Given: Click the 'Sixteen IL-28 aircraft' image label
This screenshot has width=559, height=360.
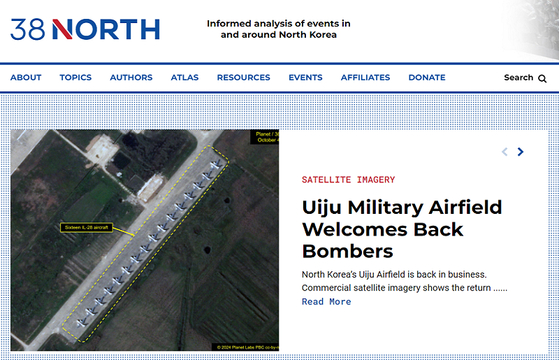Looking at the screenshot, I should pyautogui.click(x=86, y=227).
